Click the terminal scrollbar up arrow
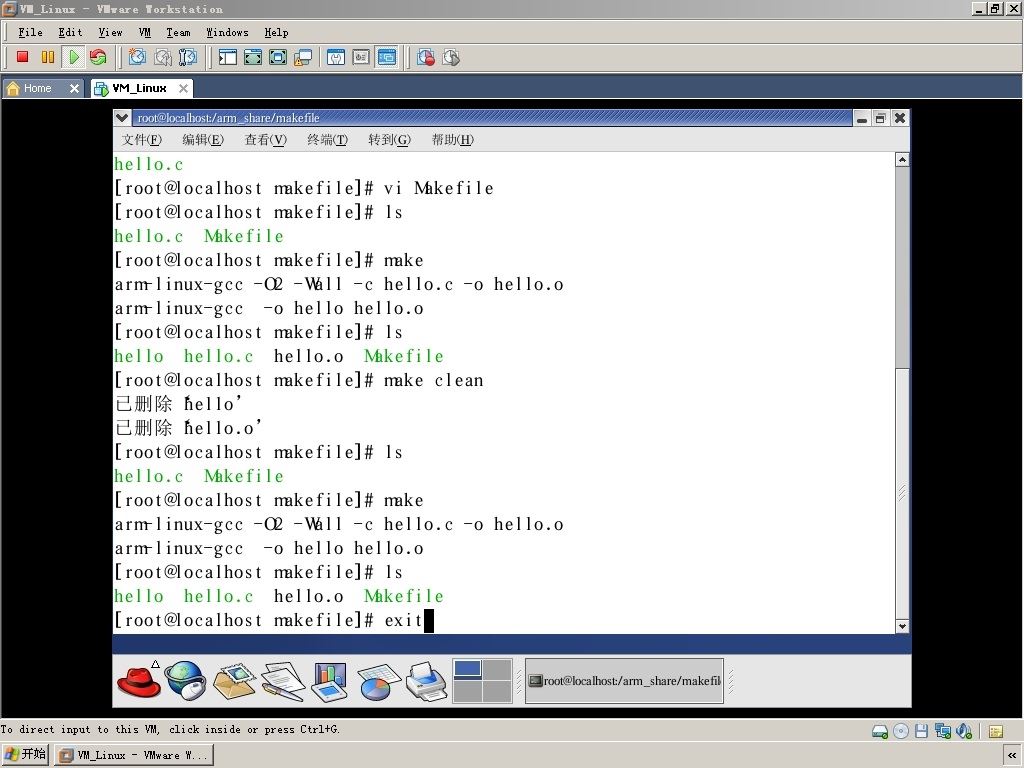This screenshot has width=1024, height=768. coord(902,159)
